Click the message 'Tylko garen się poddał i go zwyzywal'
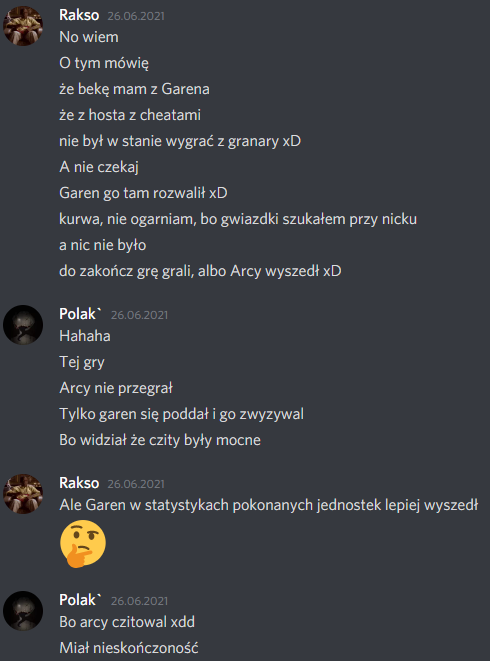The height and width of the screenshot is (661, 490). [181, 414]
